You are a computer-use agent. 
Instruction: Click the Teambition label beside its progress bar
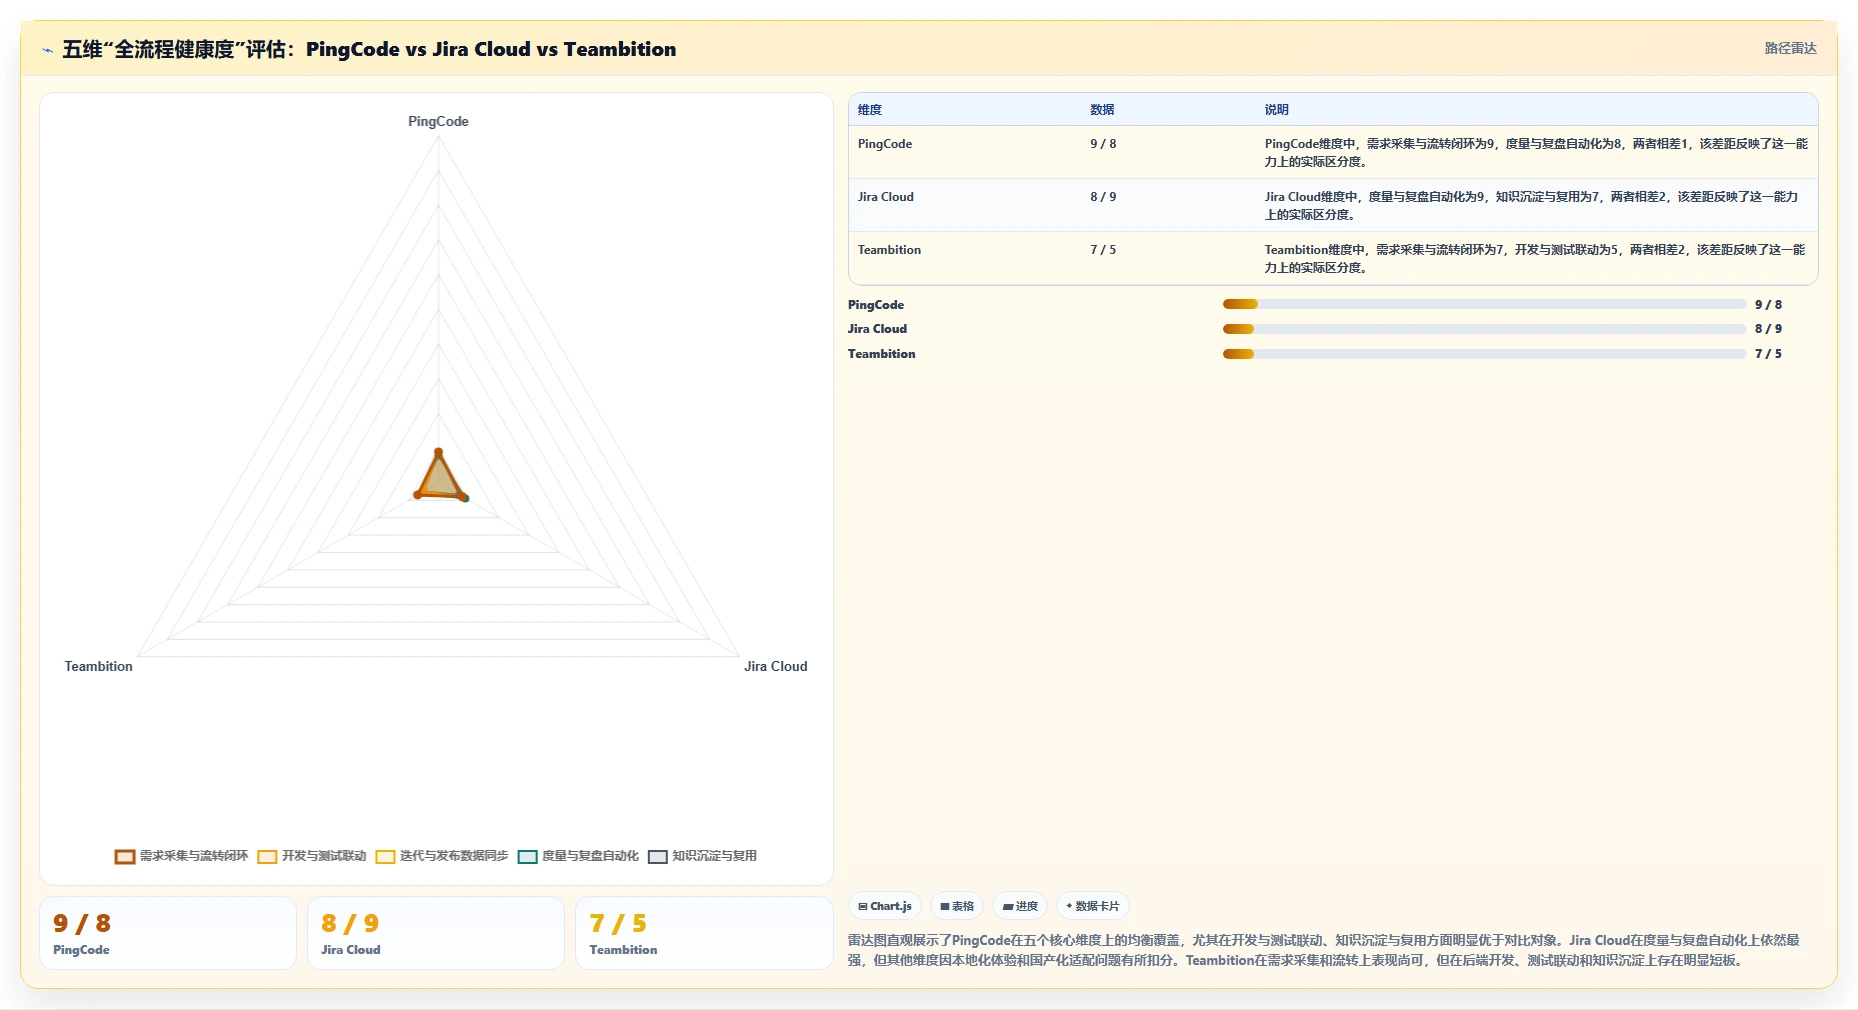(881, 354)
